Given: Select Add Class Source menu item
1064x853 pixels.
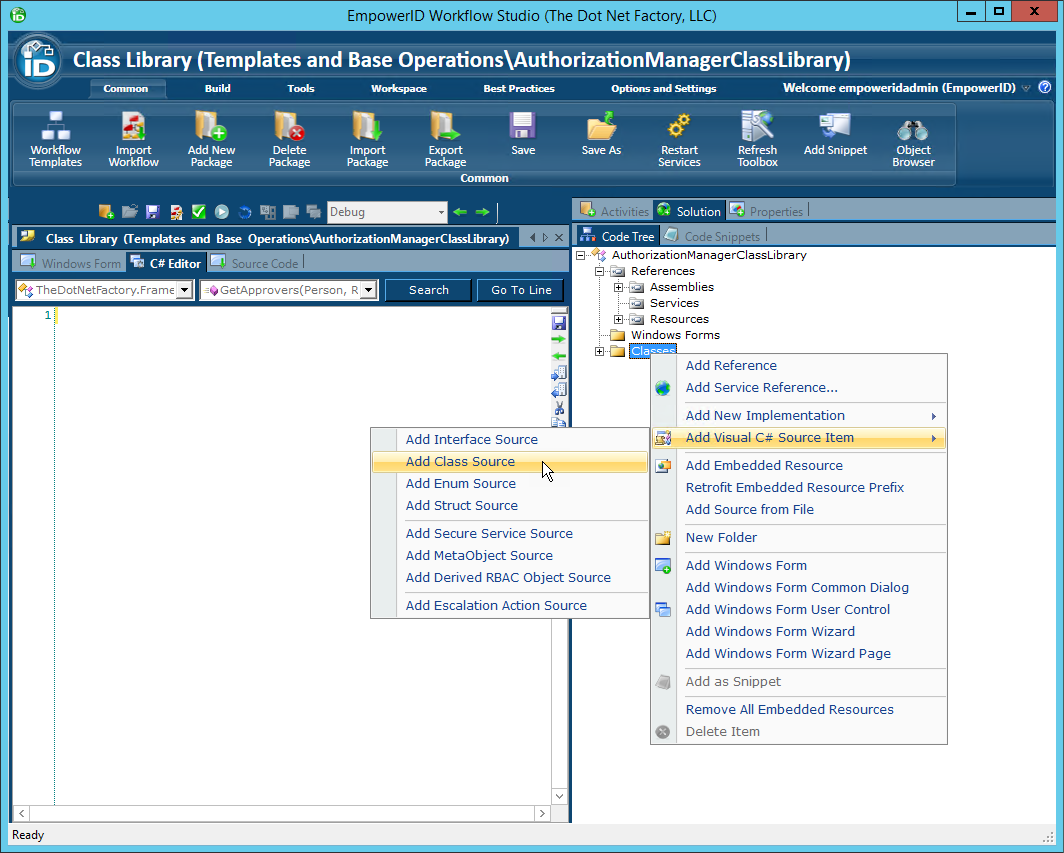Looking at the screenshot, I should click(x=460, y=462).
